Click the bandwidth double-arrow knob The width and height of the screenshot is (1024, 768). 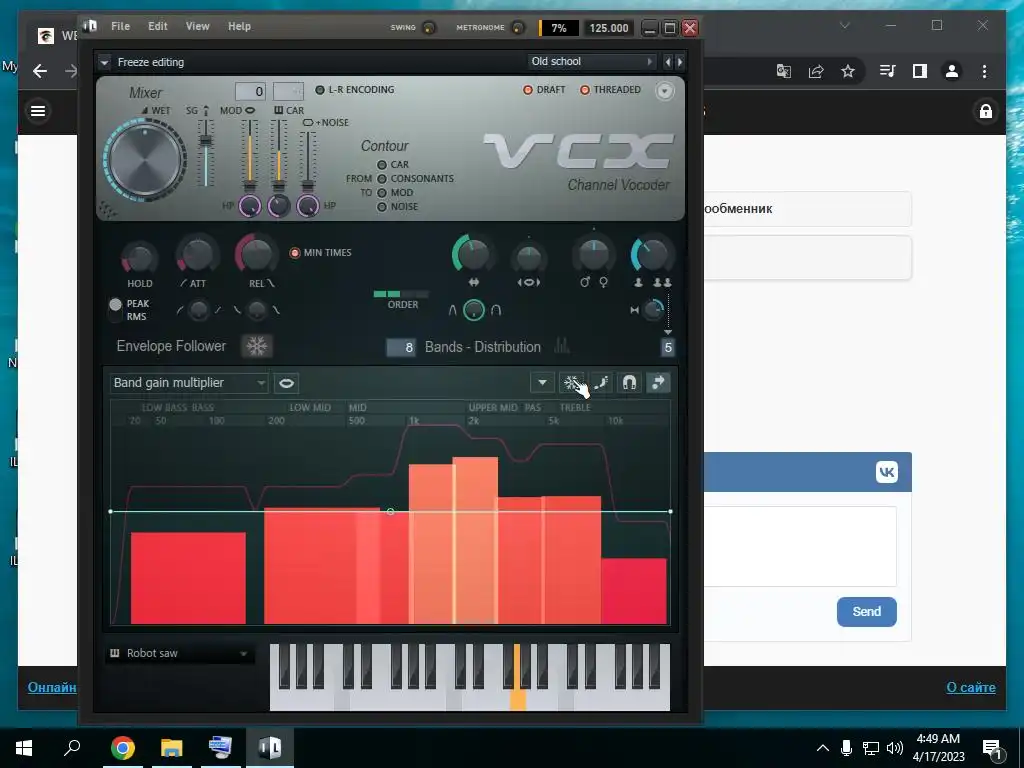[473, 255]
